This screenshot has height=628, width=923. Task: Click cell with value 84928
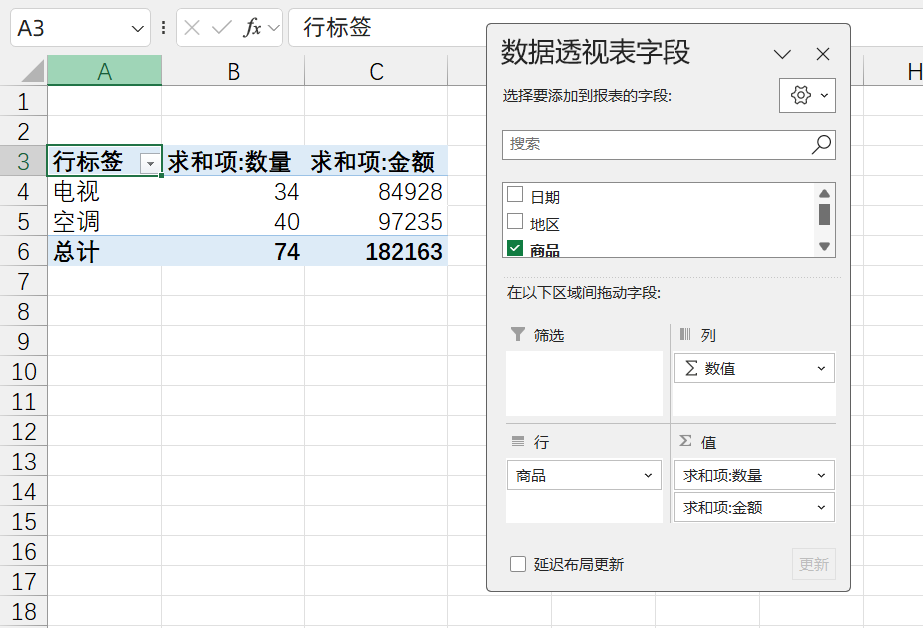[x=376, y=191]
